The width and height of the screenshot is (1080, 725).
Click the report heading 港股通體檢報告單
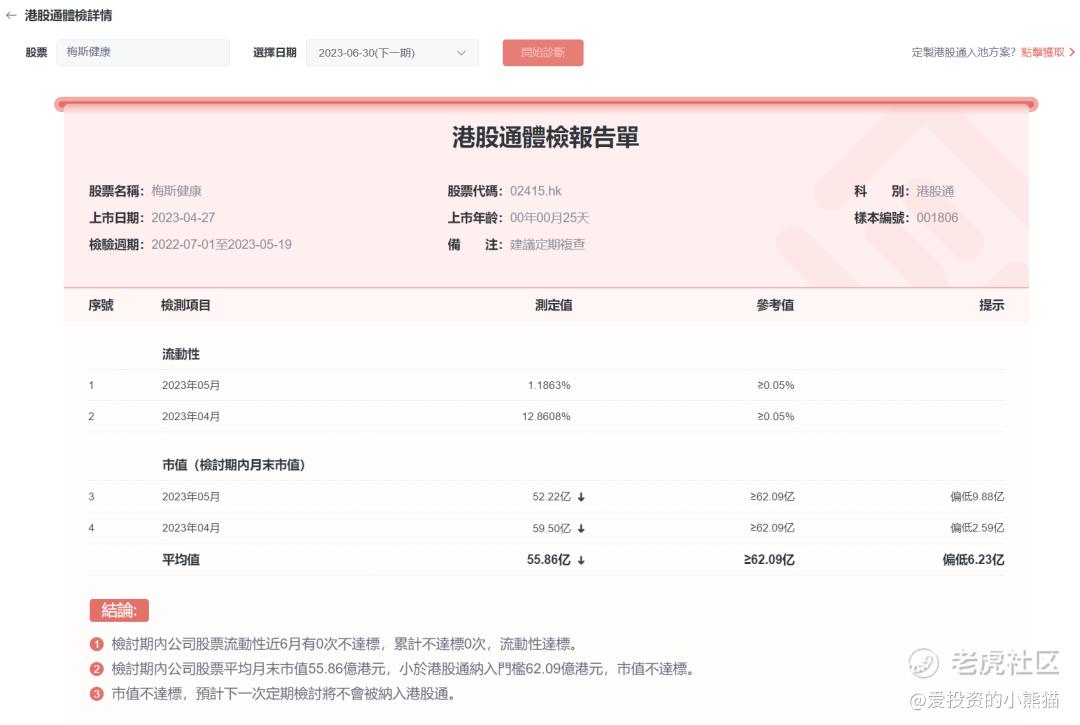pyautogui.click(x=546, y=137)
